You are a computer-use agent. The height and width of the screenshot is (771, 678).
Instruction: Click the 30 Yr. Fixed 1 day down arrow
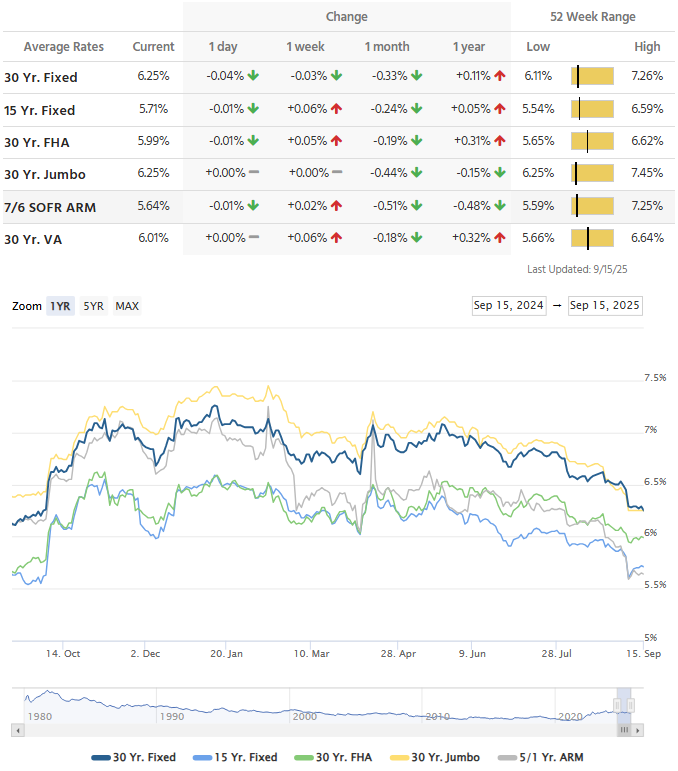[254, 77]
